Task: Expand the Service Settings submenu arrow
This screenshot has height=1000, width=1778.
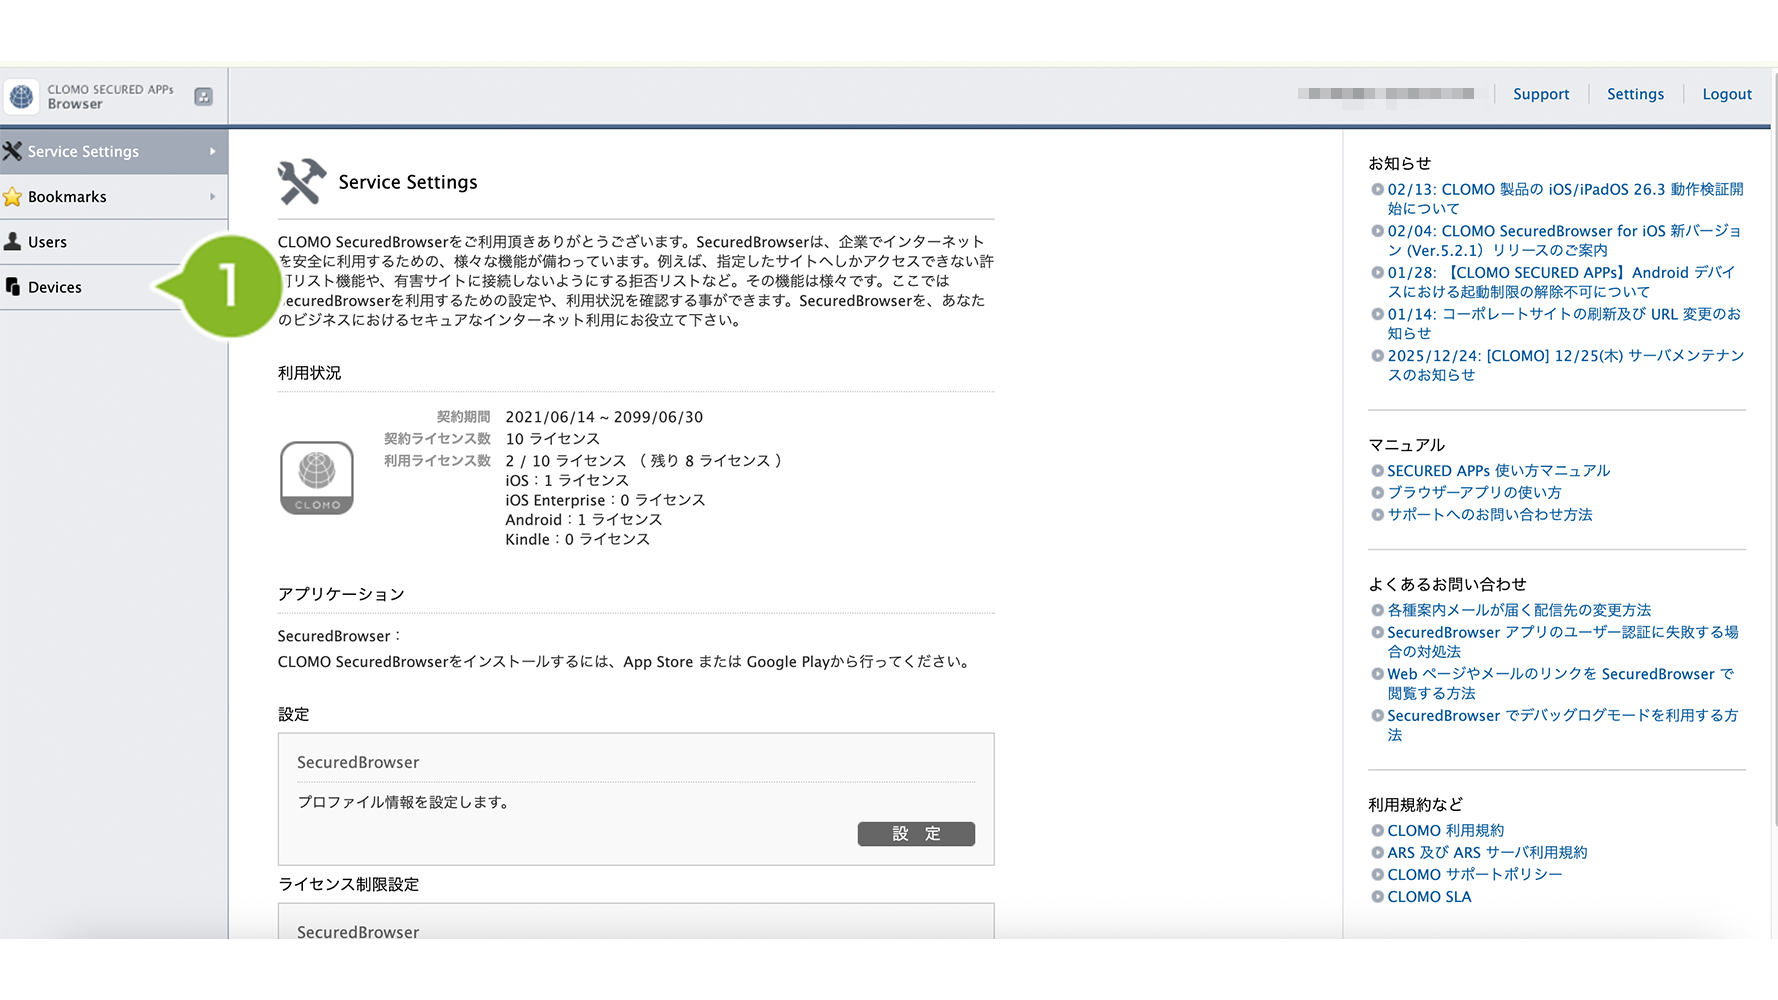Action: pyautogui.click(x=212, y=152)
